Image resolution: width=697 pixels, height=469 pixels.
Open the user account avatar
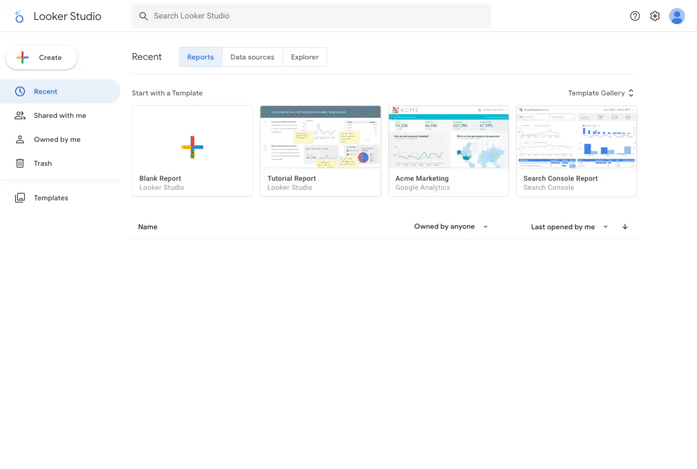[677, 16]
